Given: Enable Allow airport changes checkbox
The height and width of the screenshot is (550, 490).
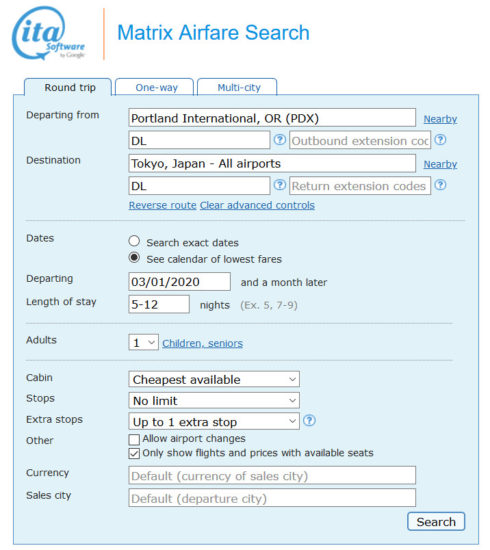Looking at the screenshot, I should click(134, 439).
